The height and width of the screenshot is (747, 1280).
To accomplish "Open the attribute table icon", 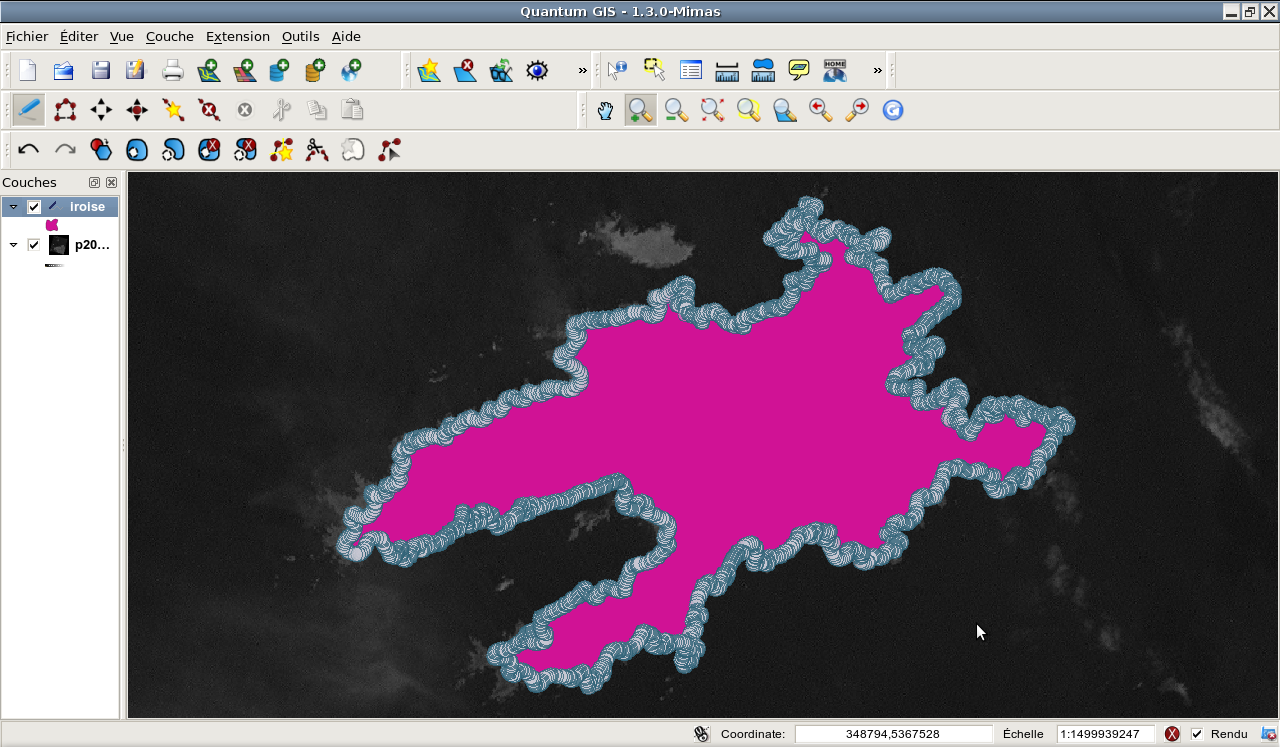I will pyautogui.click(x=691, y=70).
